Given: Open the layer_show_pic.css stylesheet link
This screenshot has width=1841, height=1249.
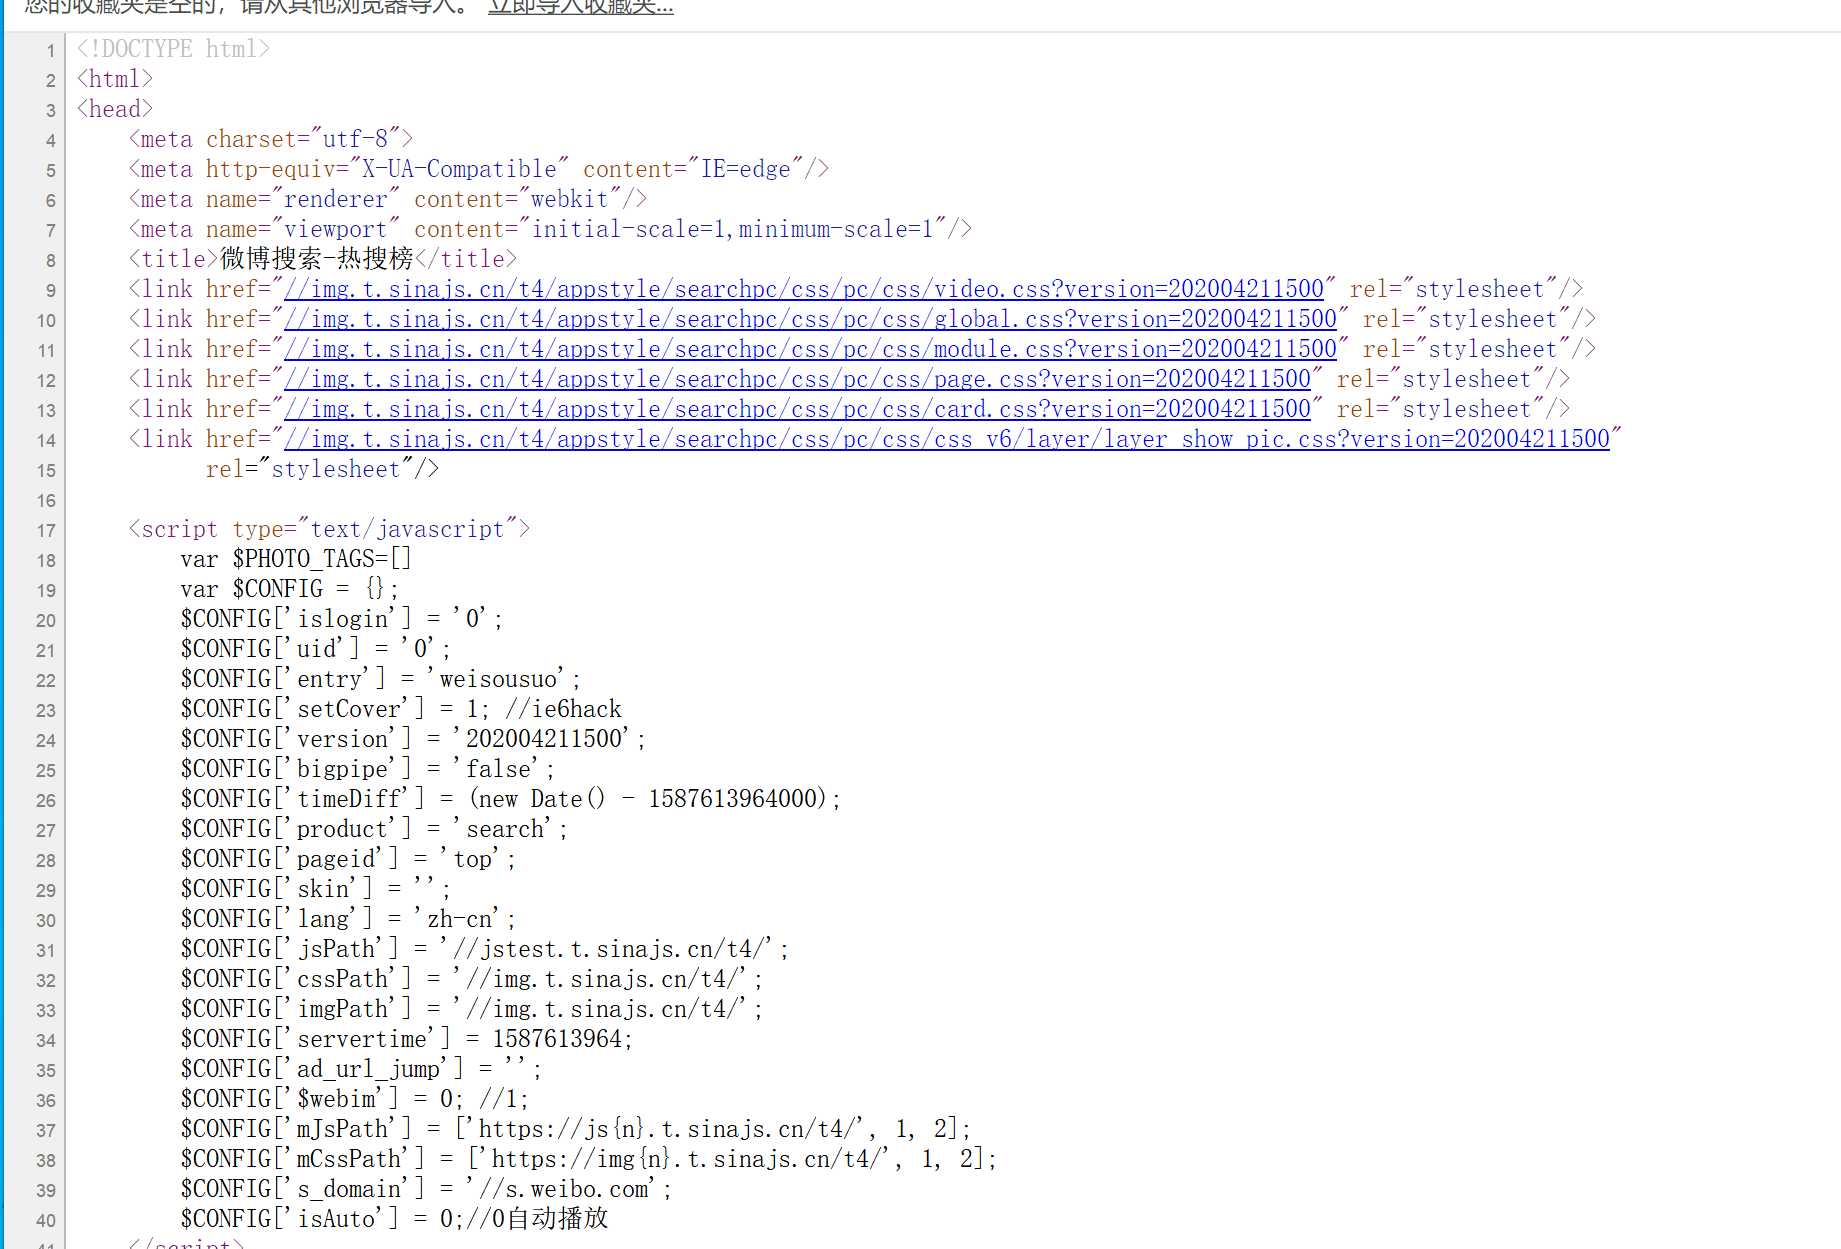Looking at the screenshot, I should point(947,439).
